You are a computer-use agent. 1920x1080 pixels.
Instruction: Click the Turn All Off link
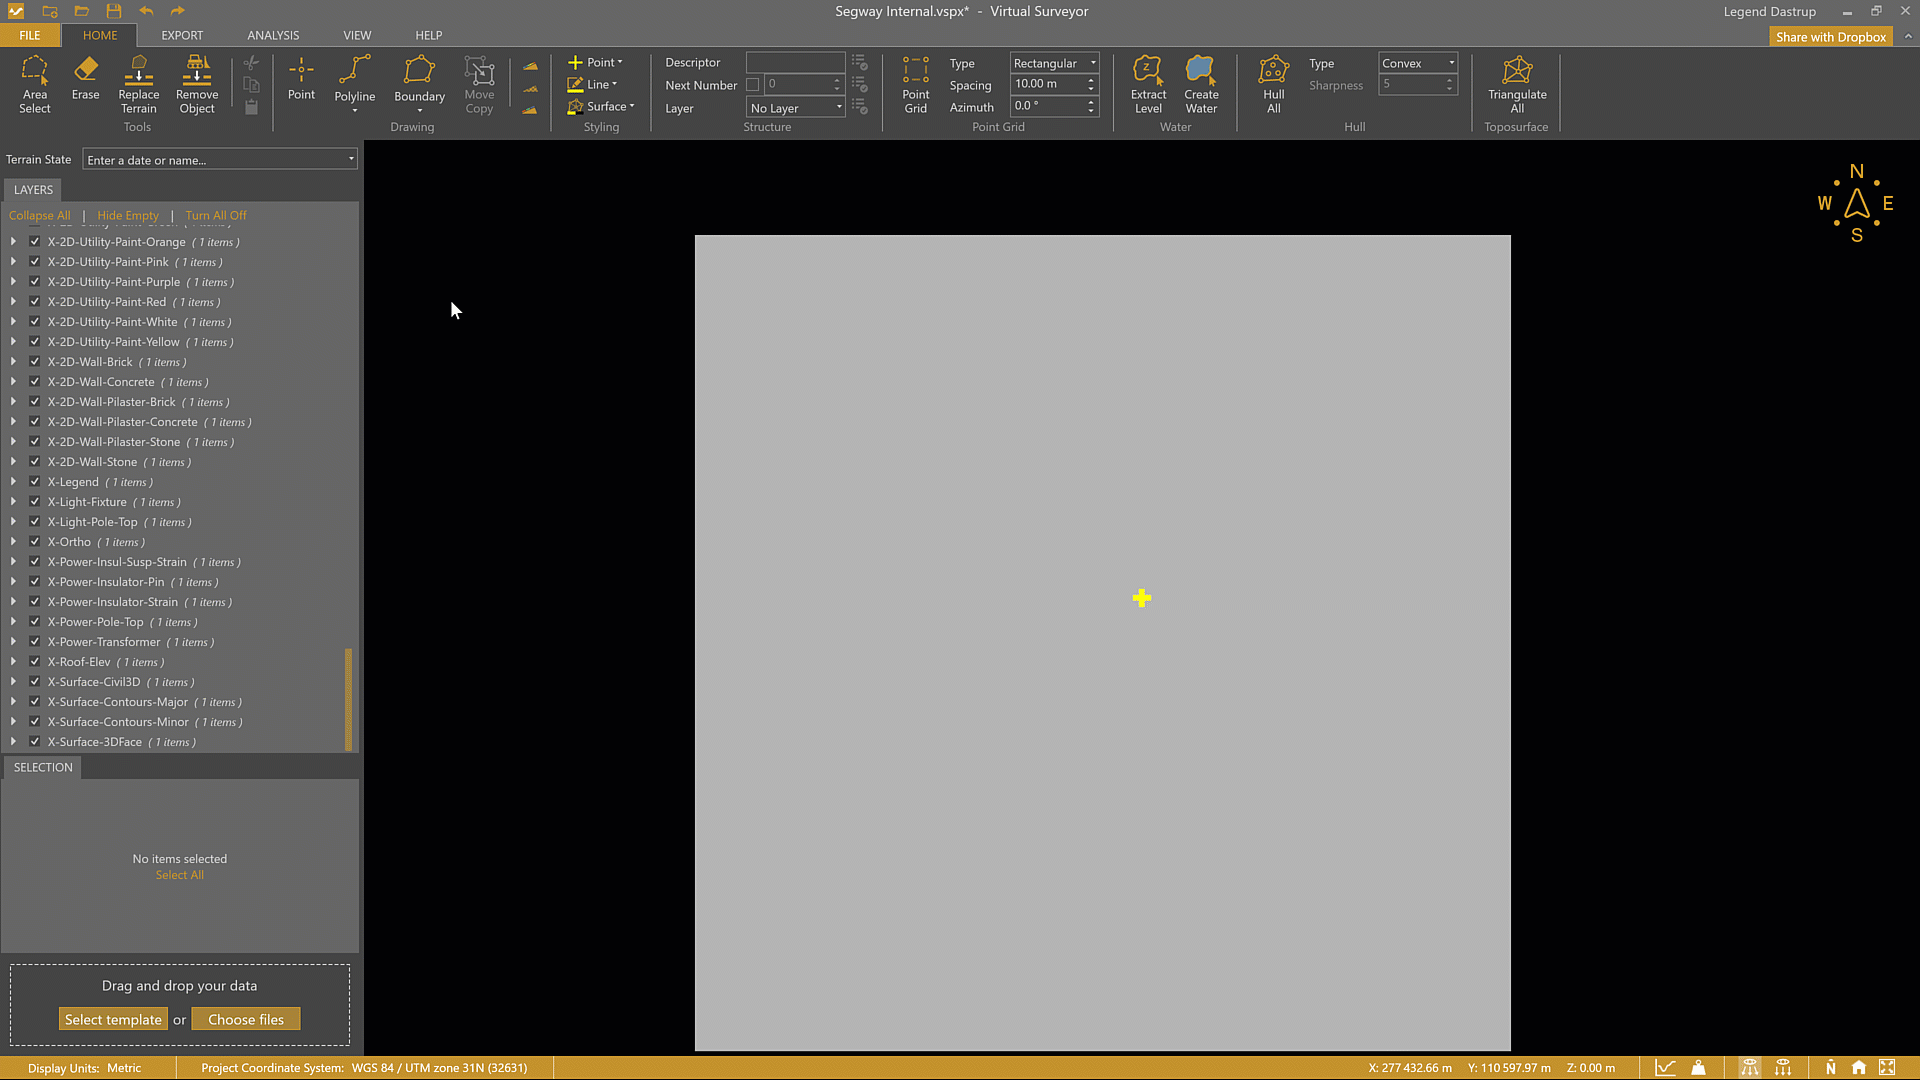tap(215, 215)
